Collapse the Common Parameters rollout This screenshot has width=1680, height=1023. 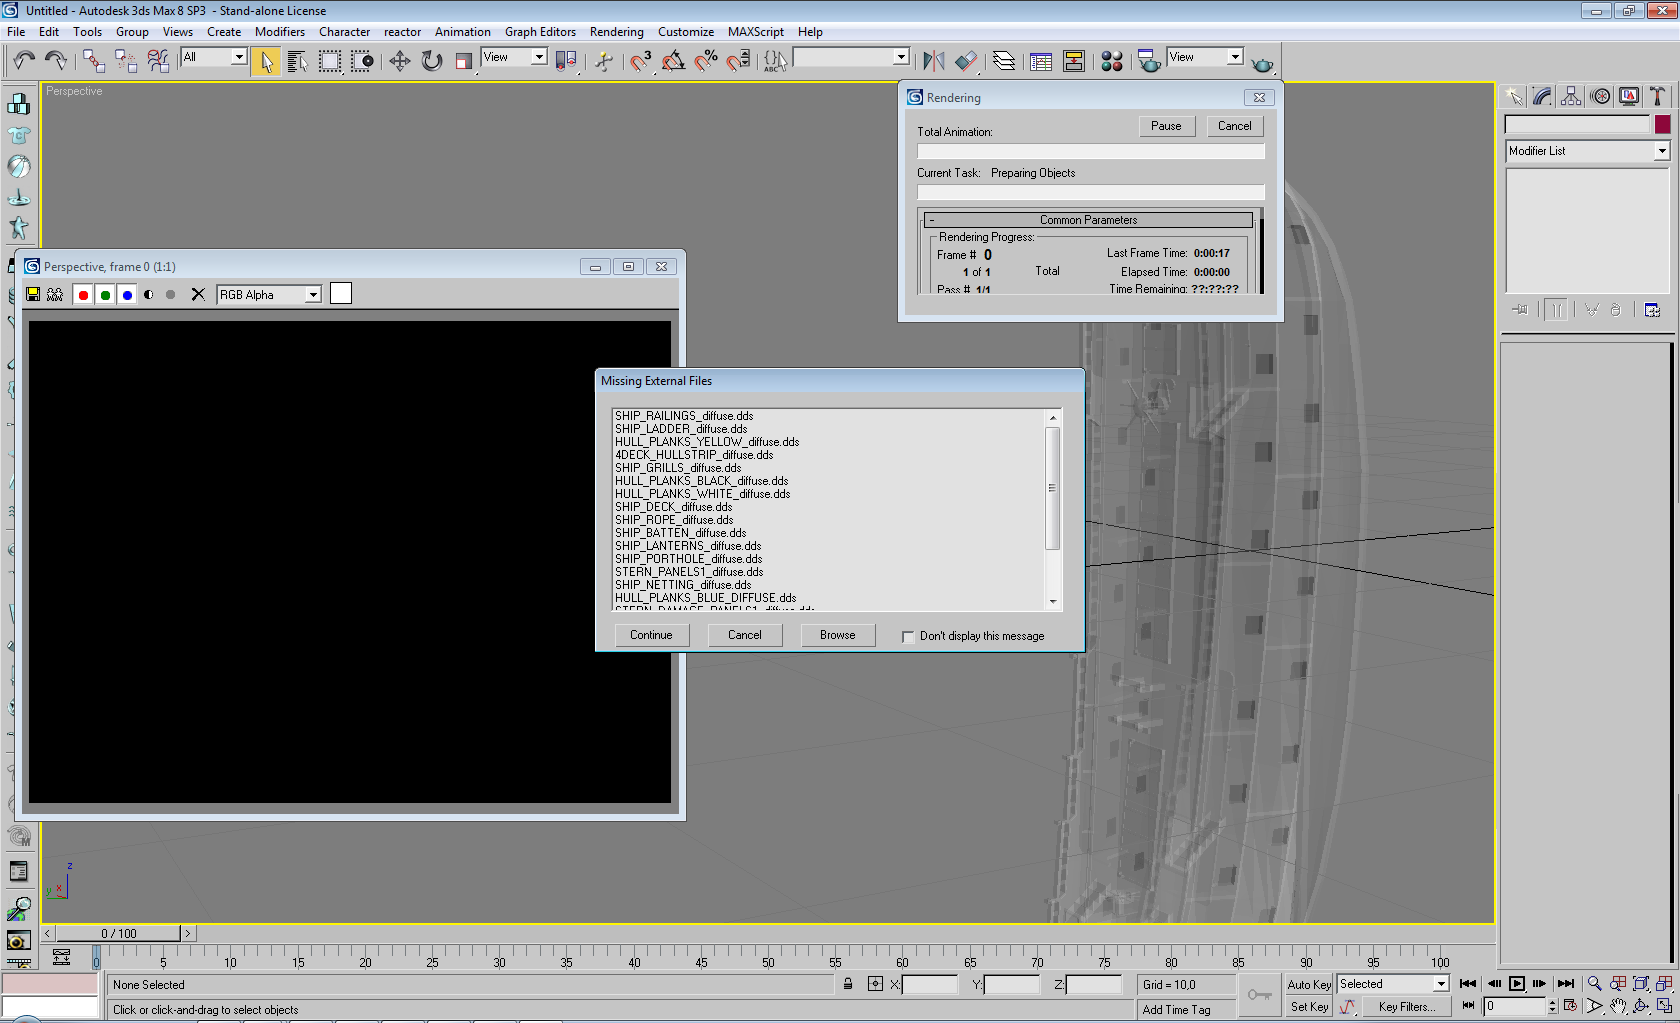point(1088,220)
